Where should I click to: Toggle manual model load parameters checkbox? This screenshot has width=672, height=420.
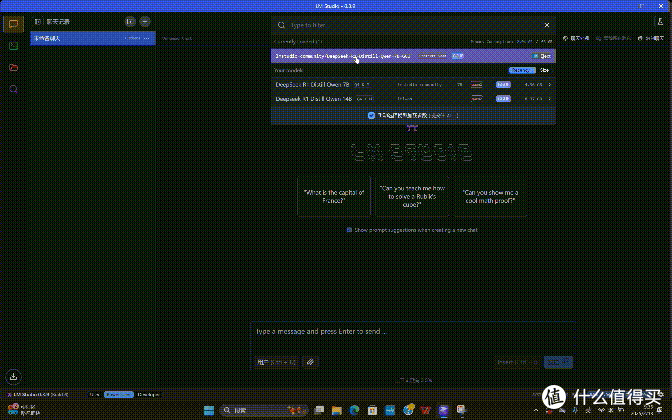pyautogui.click(x=371, y=115)
